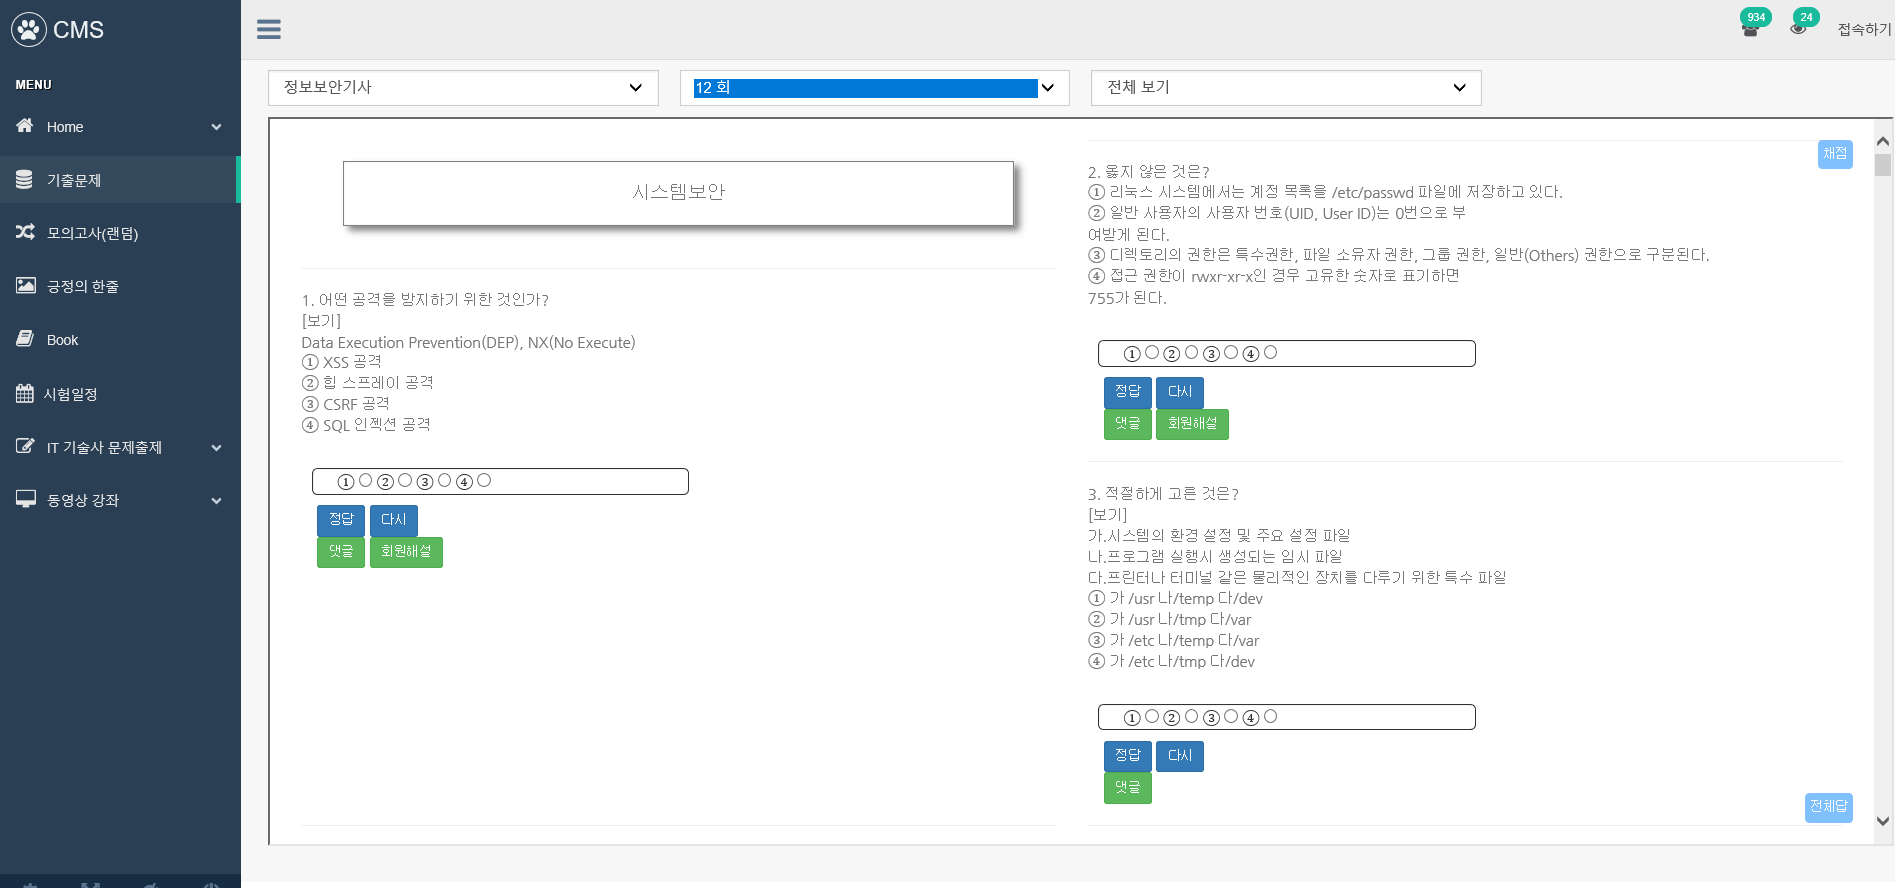
Task: Select answer ④ radio for question 1
Action: (x=484, y=481)
